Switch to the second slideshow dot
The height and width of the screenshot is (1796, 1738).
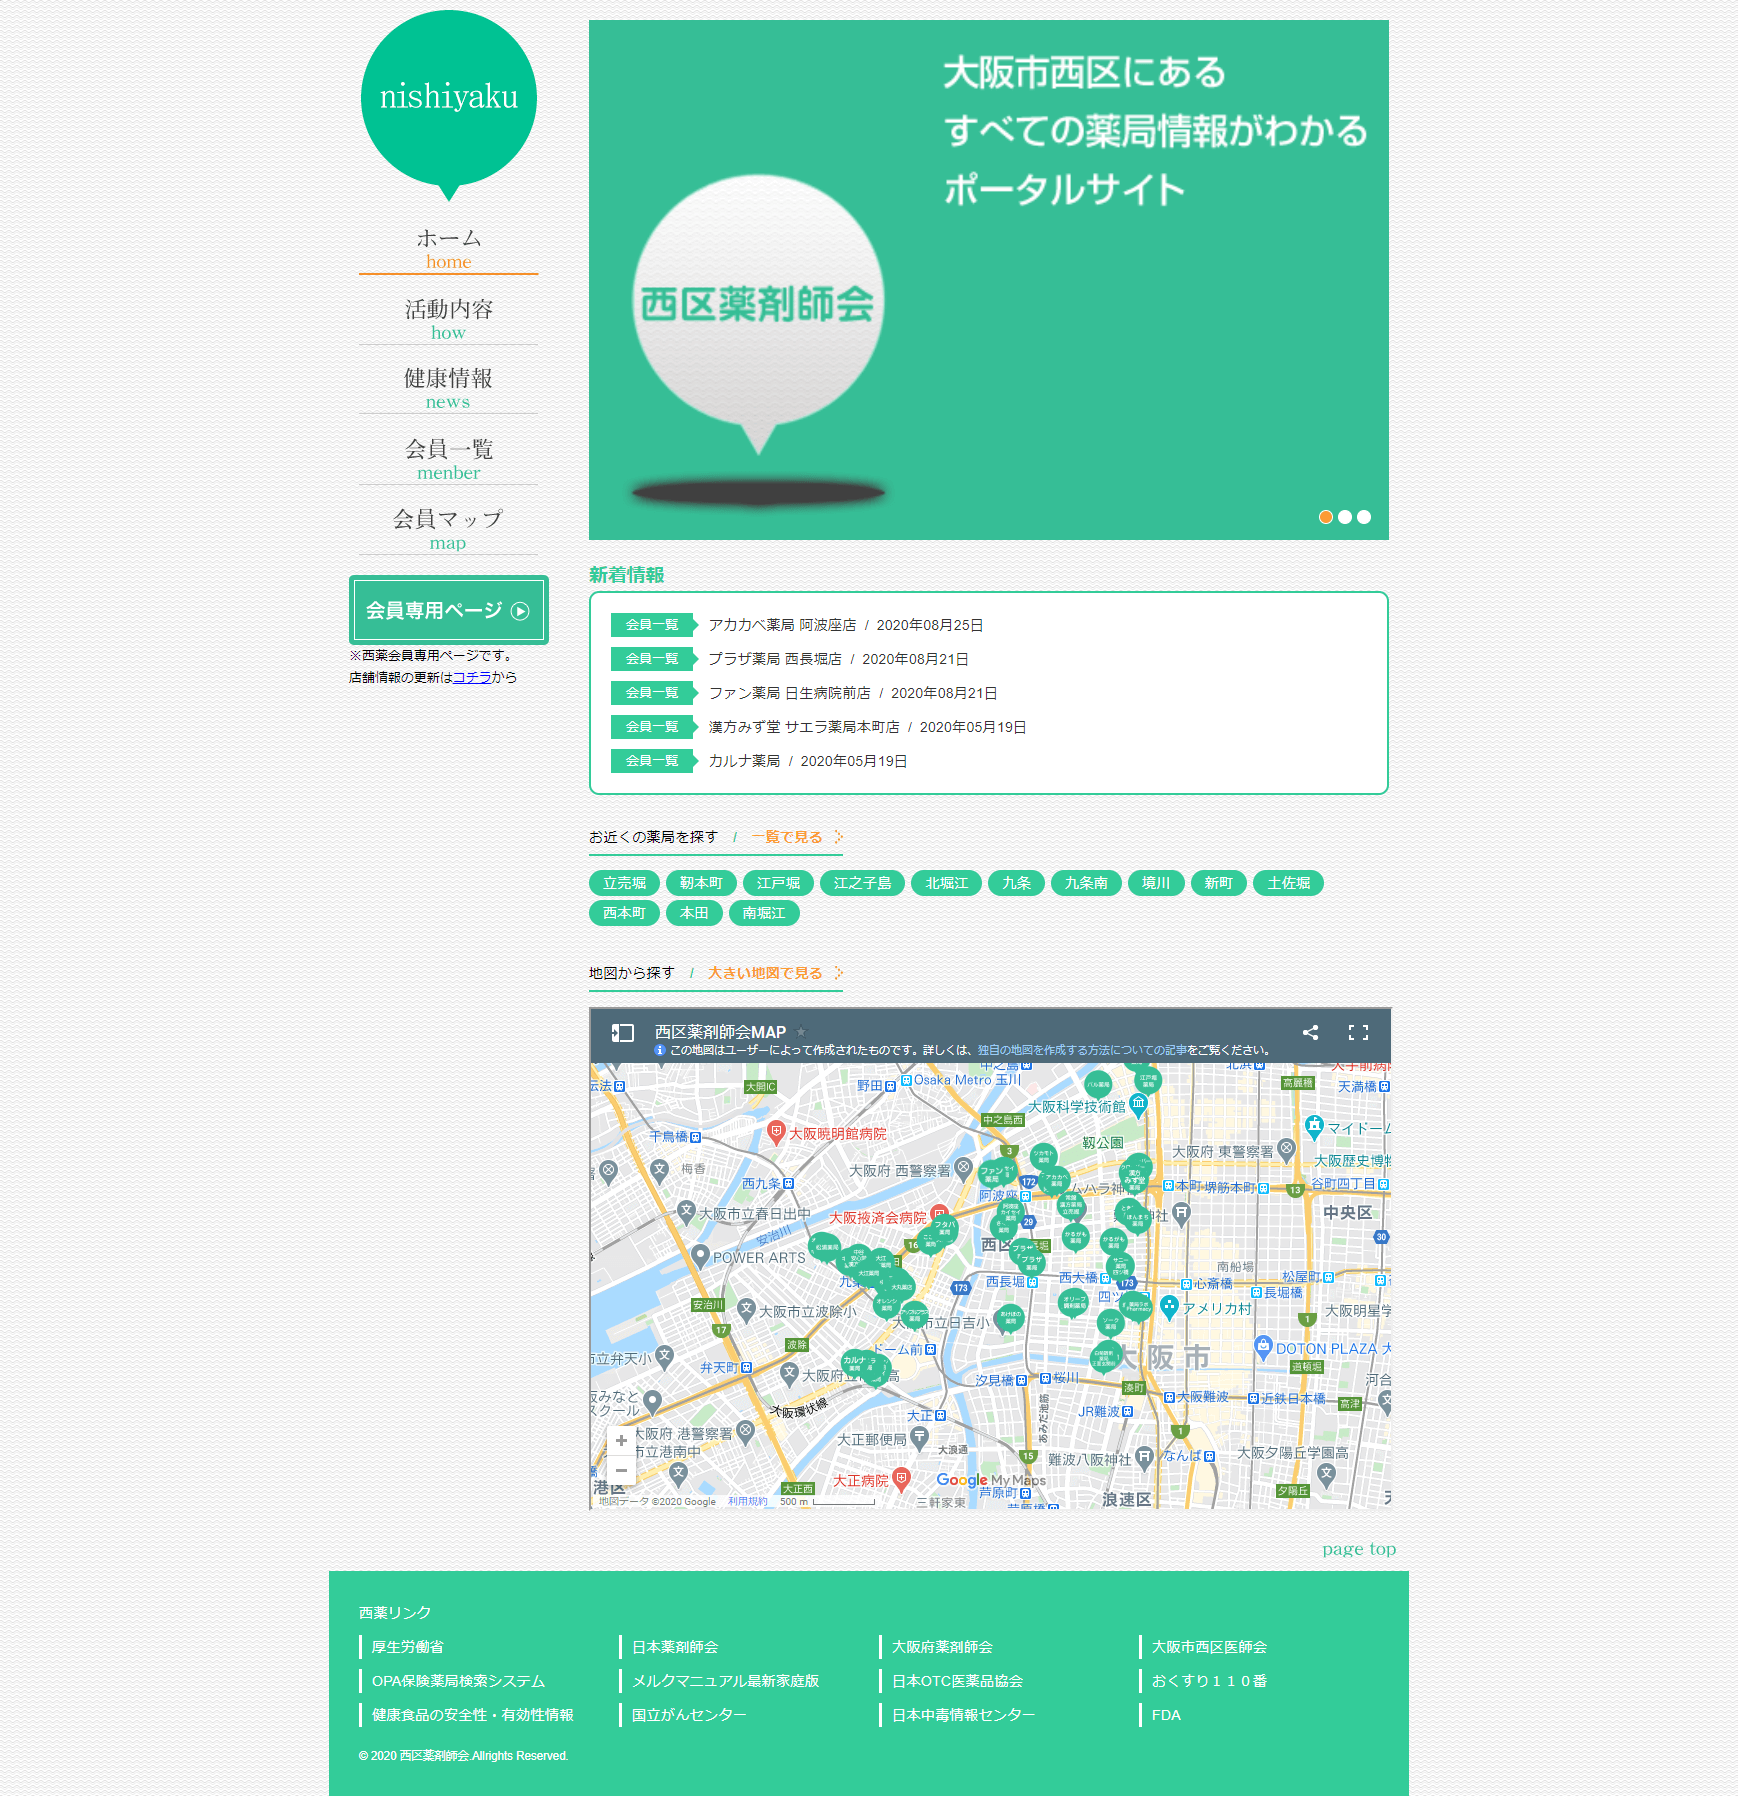(x=1345, y=517)
